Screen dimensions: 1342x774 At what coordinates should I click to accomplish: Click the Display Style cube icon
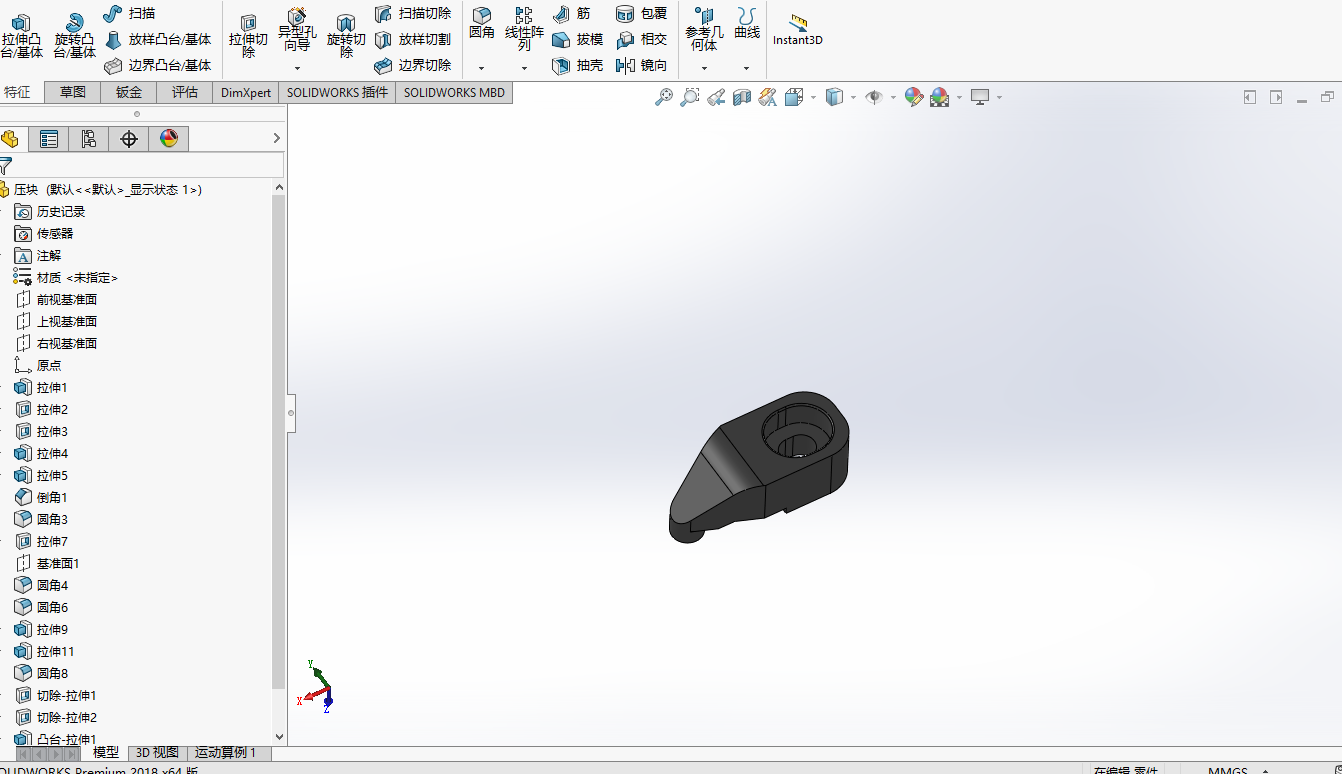pos(834,97)
